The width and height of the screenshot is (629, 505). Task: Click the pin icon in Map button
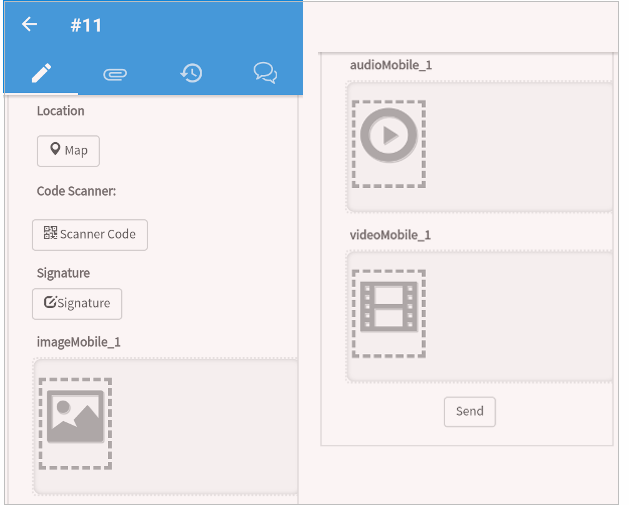(56, 150)
